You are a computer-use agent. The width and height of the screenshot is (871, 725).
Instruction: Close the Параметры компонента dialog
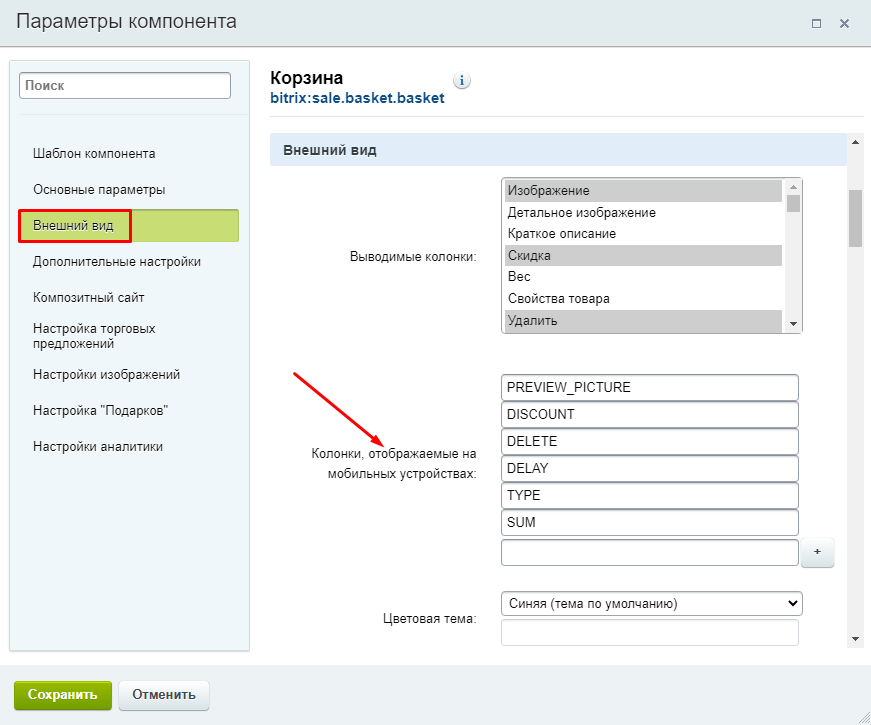[x=844, y=23]
